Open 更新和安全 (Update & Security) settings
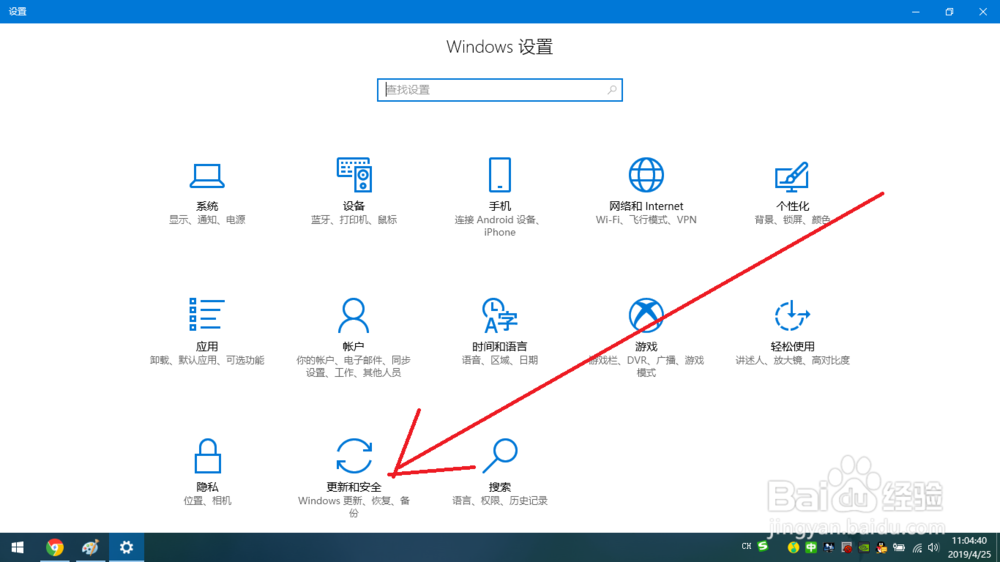The height and width of the screenshot is (562, 1000). pyautogui.click(x=353, y=478)
